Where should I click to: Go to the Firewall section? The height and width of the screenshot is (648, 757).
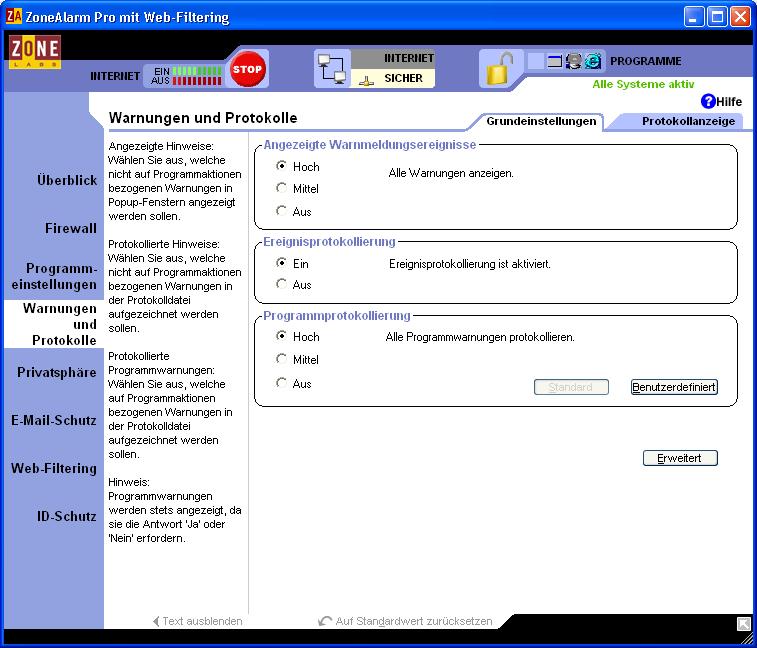pos(71,228)
